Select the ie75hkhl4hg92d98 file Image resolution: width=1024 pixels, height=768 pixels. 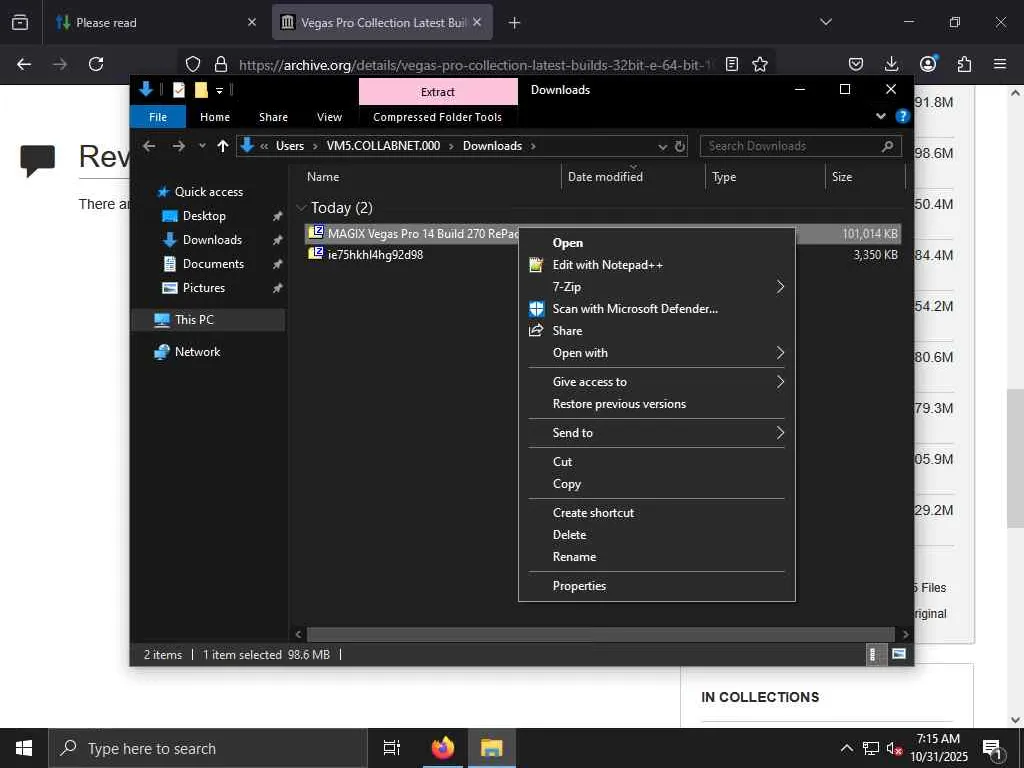tap(376, 255)
